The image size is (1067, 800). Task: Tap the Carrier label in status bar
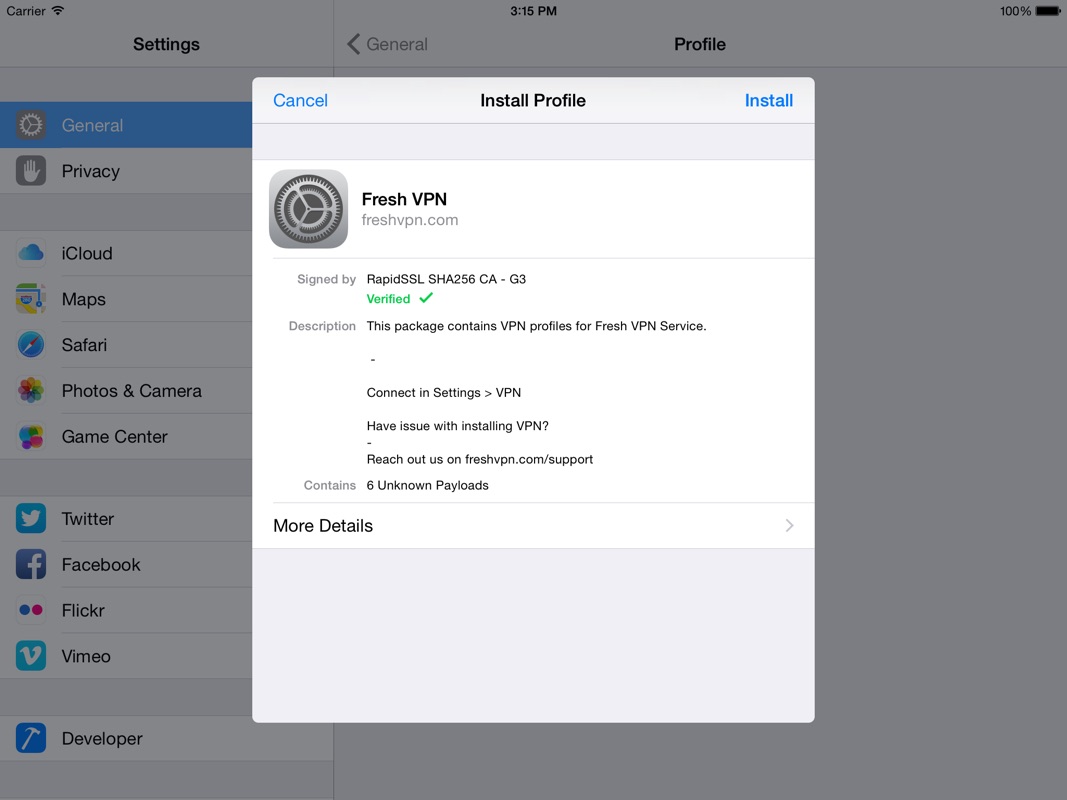coord(26,11)
